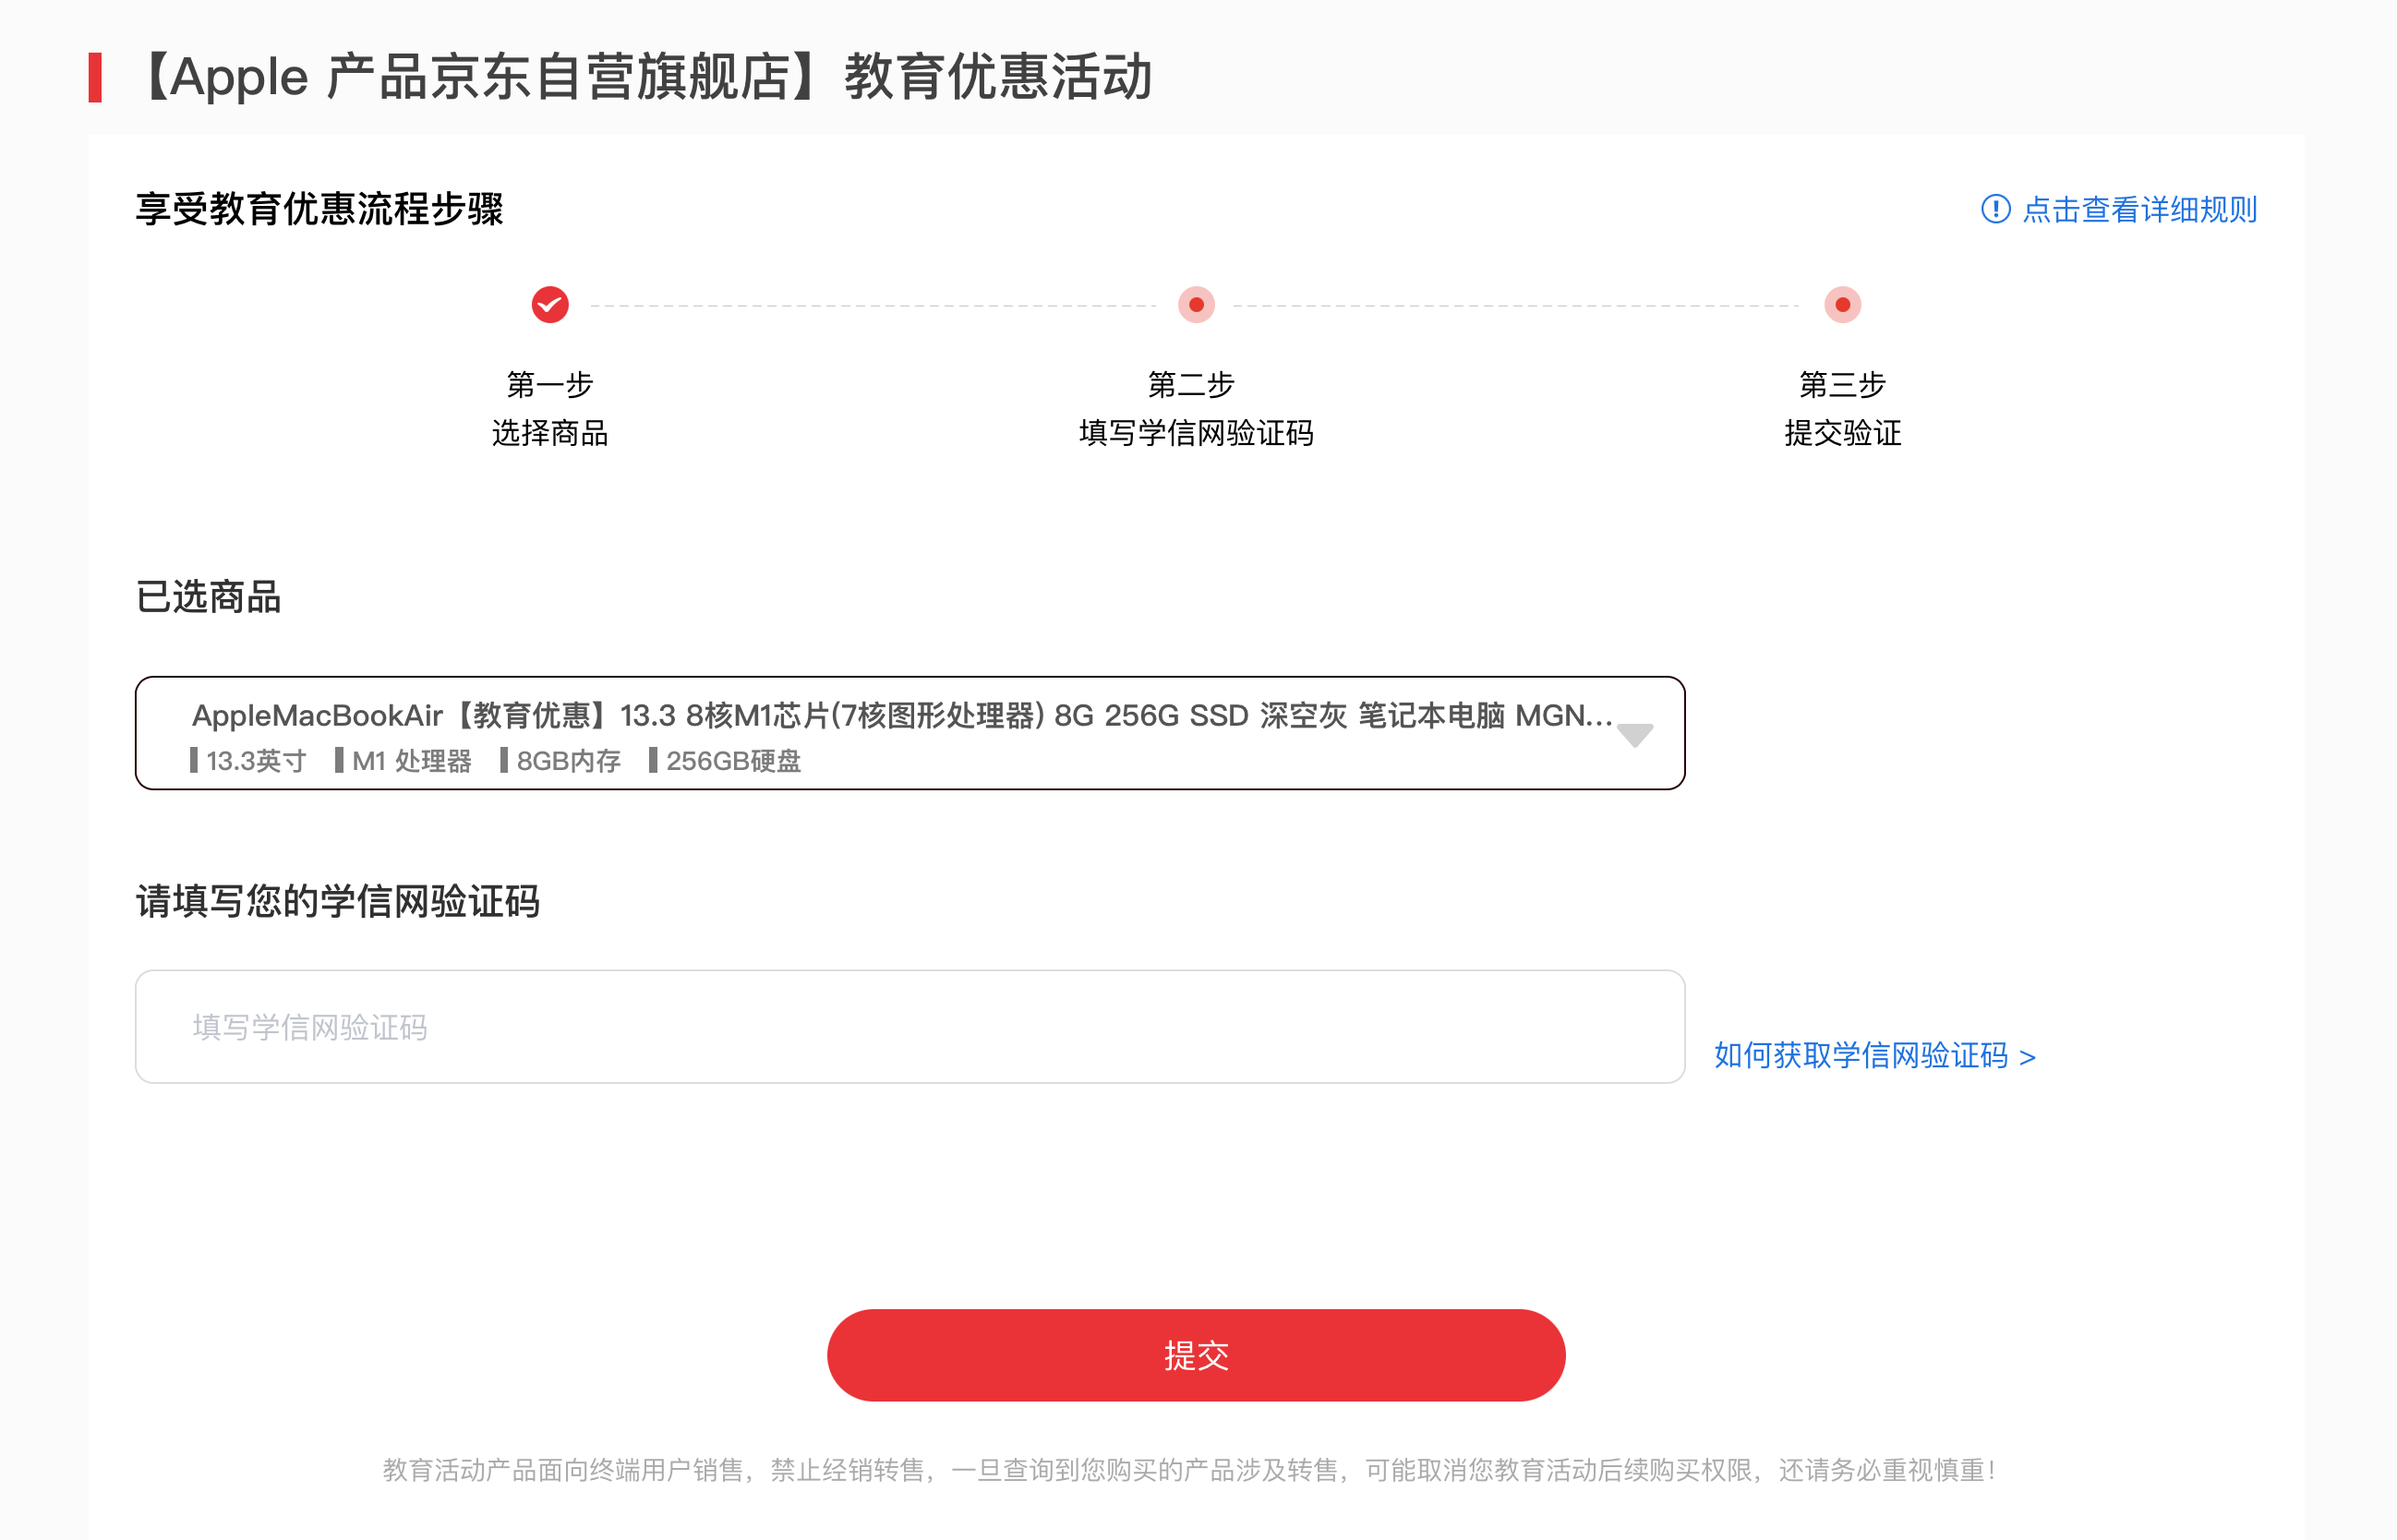The width and height of the screenshot is (2397, 1540).
Task: Click the step two red dot indicator
Action: pyautogui.click(x=1196, y=305)
